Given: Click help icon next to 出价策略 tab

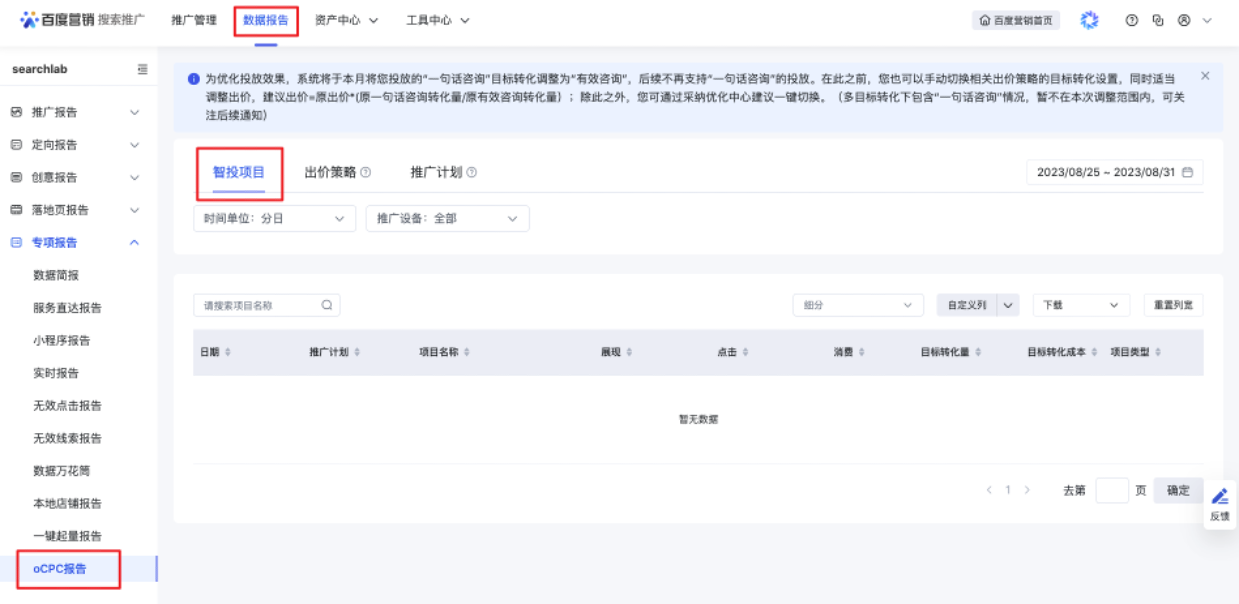Looking at the screenshot, I should 366,173.
